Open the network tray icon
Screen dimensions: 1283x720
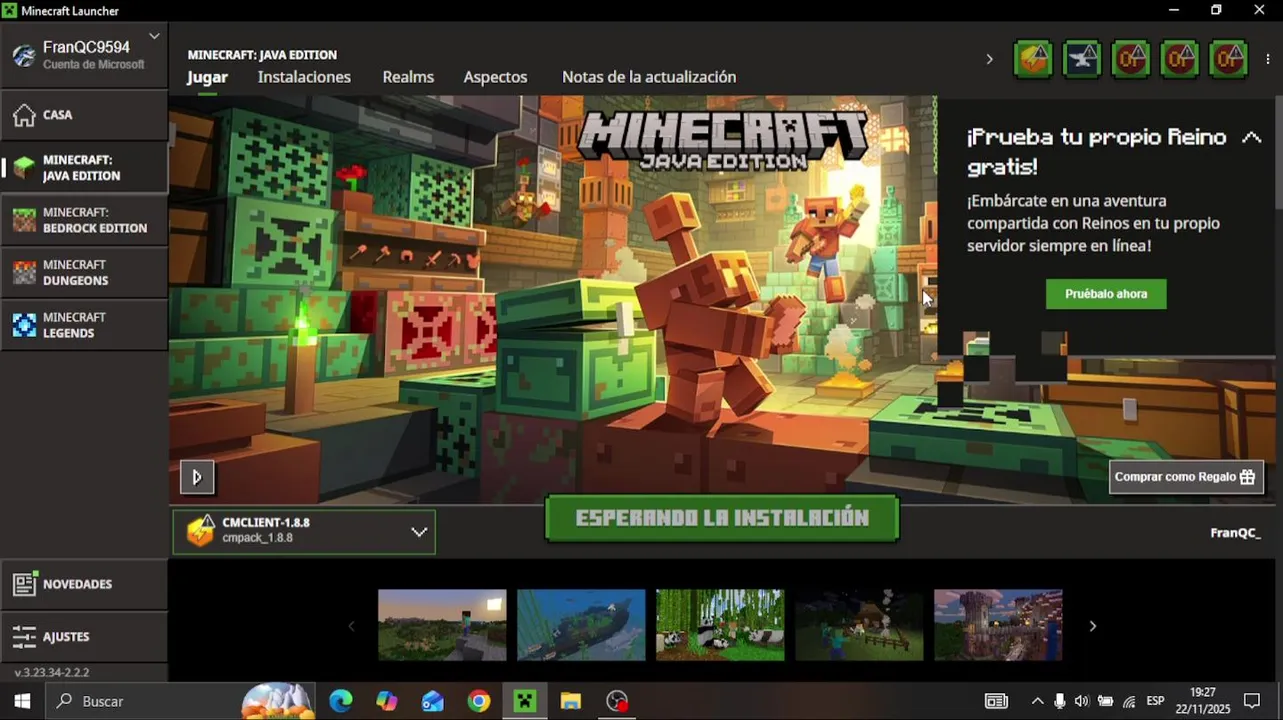pos(1129,701)
